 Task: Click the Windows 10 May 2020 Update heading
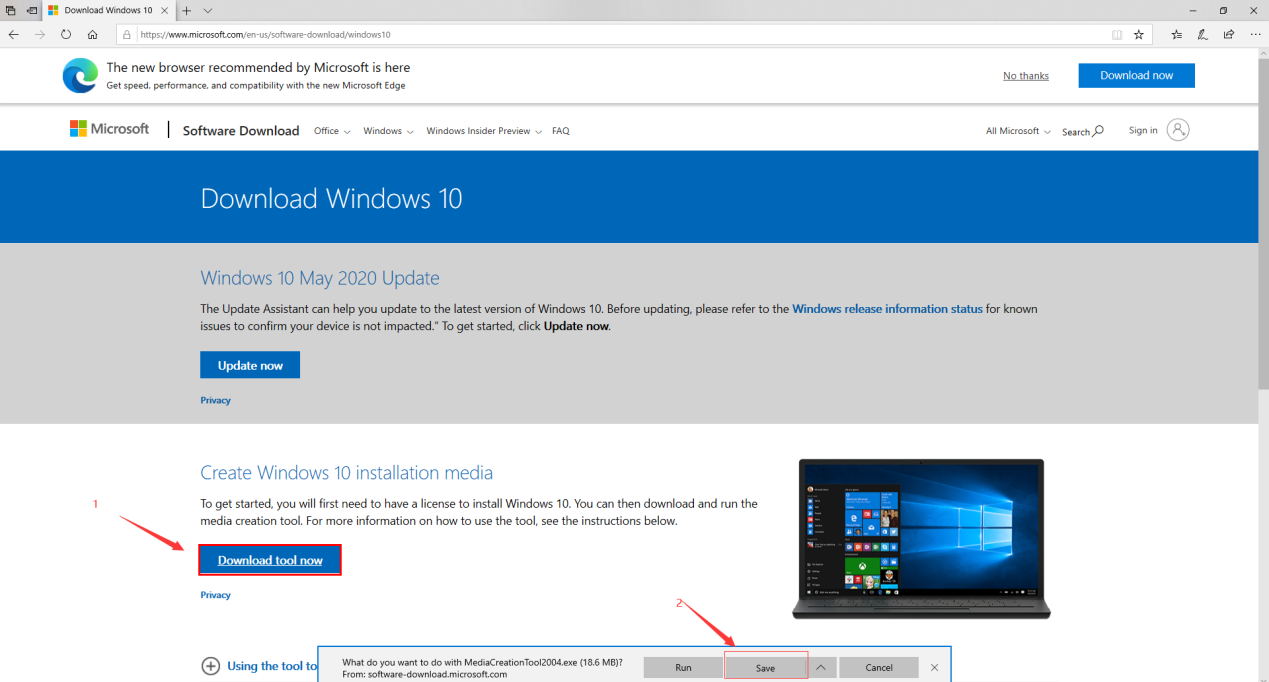coord(320,278)
